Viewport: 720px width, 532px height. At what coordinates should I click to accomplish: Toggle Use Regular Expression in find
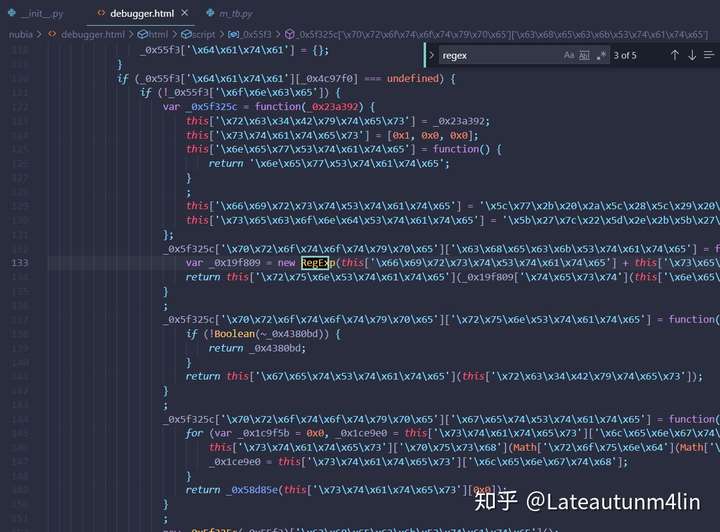pos(601,56)
